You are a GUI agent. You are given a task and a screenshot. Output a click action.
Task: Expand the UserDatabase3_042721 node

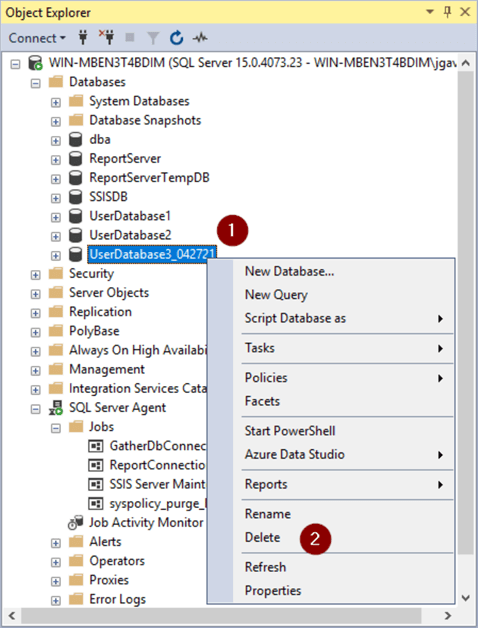point(56,256)
